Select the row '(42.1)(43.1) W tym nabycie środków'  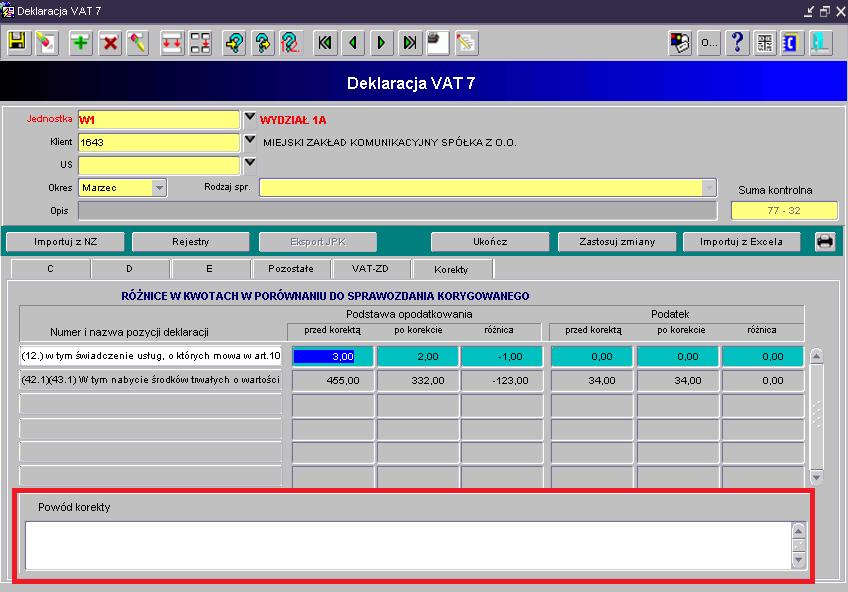pyautogui.click(x=151, y=380)
